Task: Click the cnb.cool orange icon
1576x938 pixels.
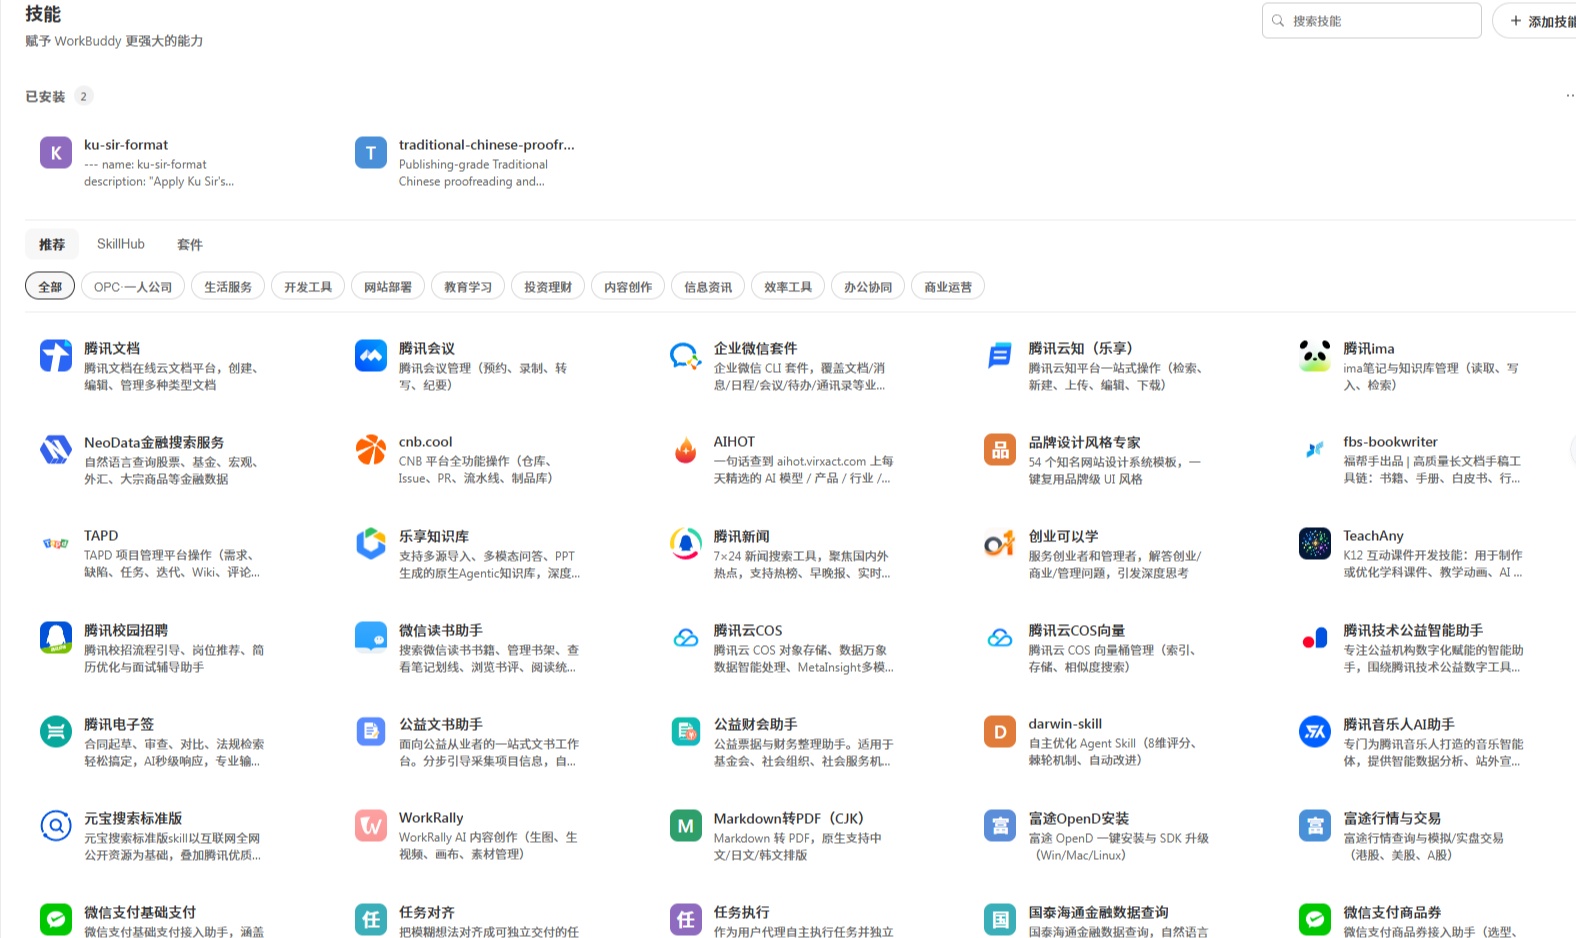Action: [x=371, y=449]
